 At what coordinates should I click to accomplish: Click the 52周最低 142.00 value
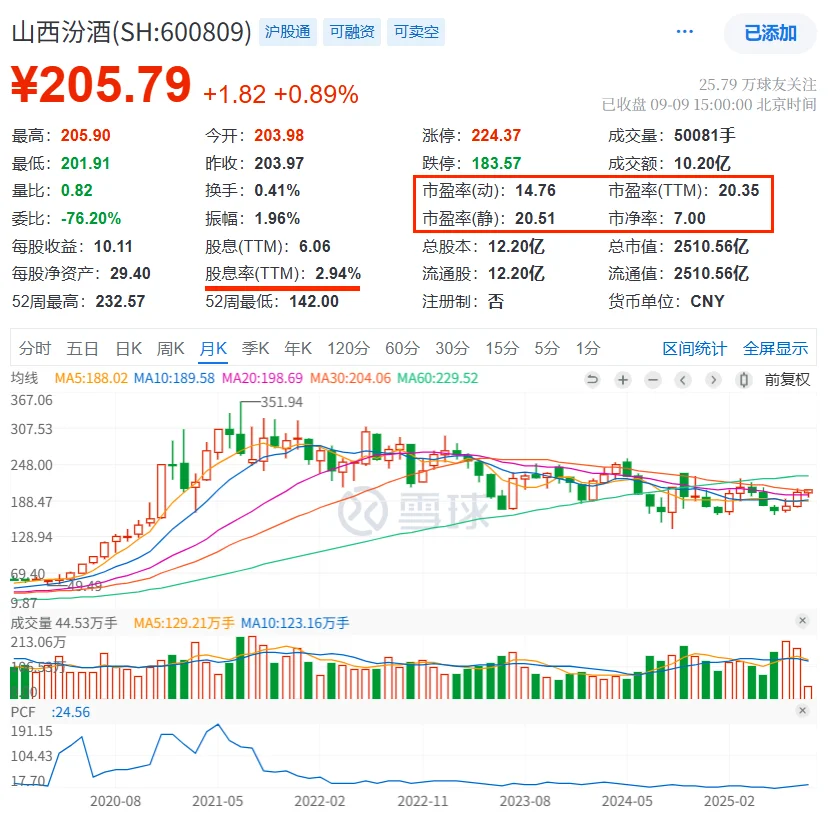click(x=314, y=302)
